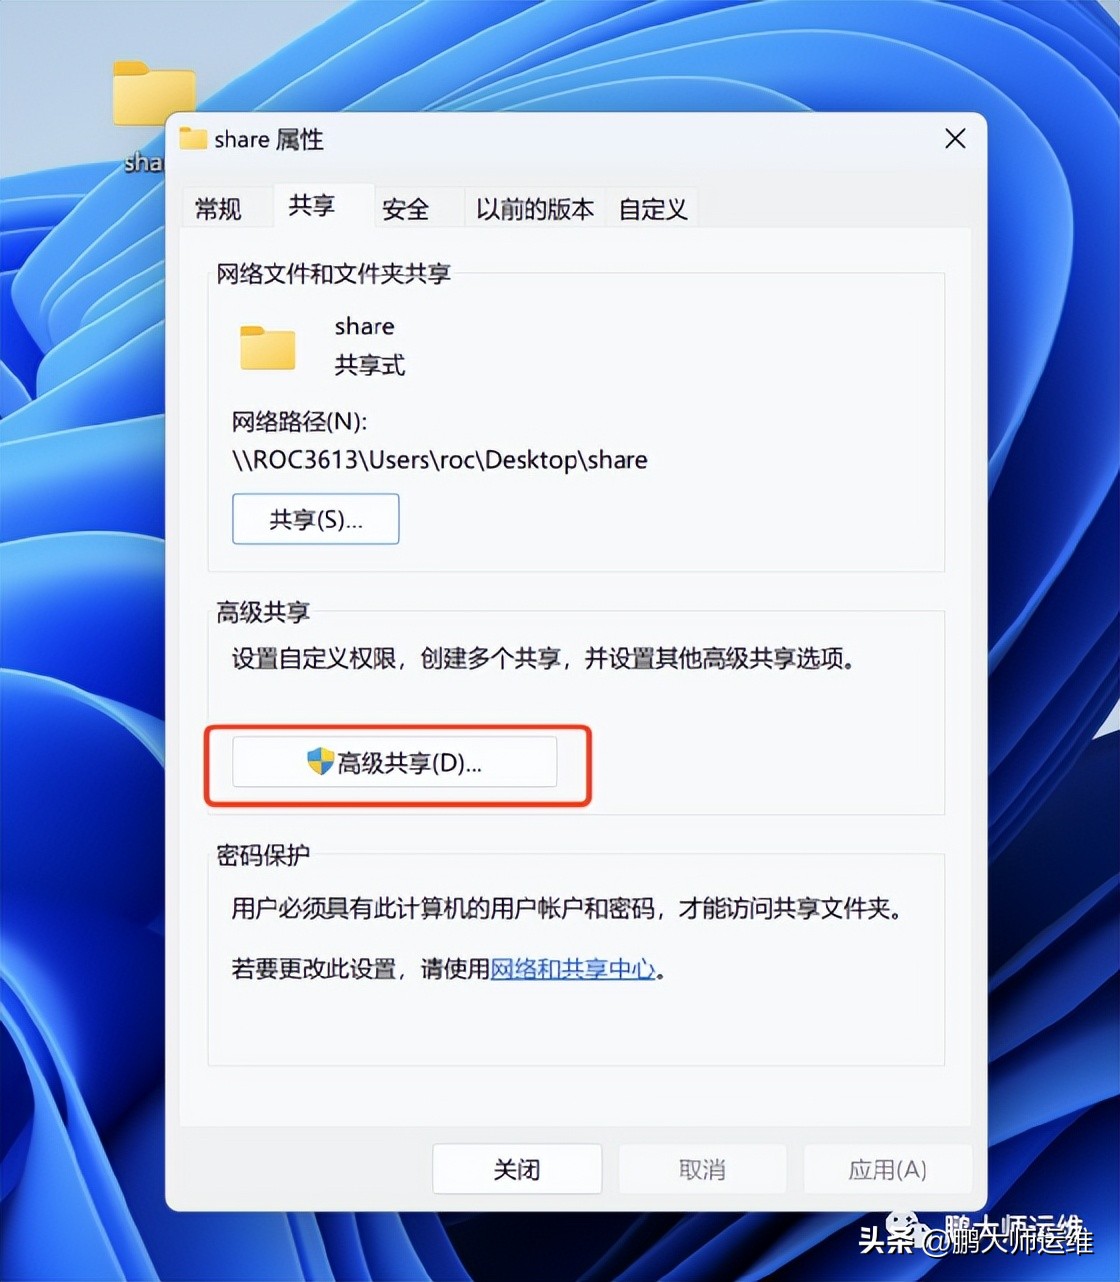Click the 关闭 button
Viewport: 1120px width, 1282px height.
pyautogui.click(x=517, y=1169)
